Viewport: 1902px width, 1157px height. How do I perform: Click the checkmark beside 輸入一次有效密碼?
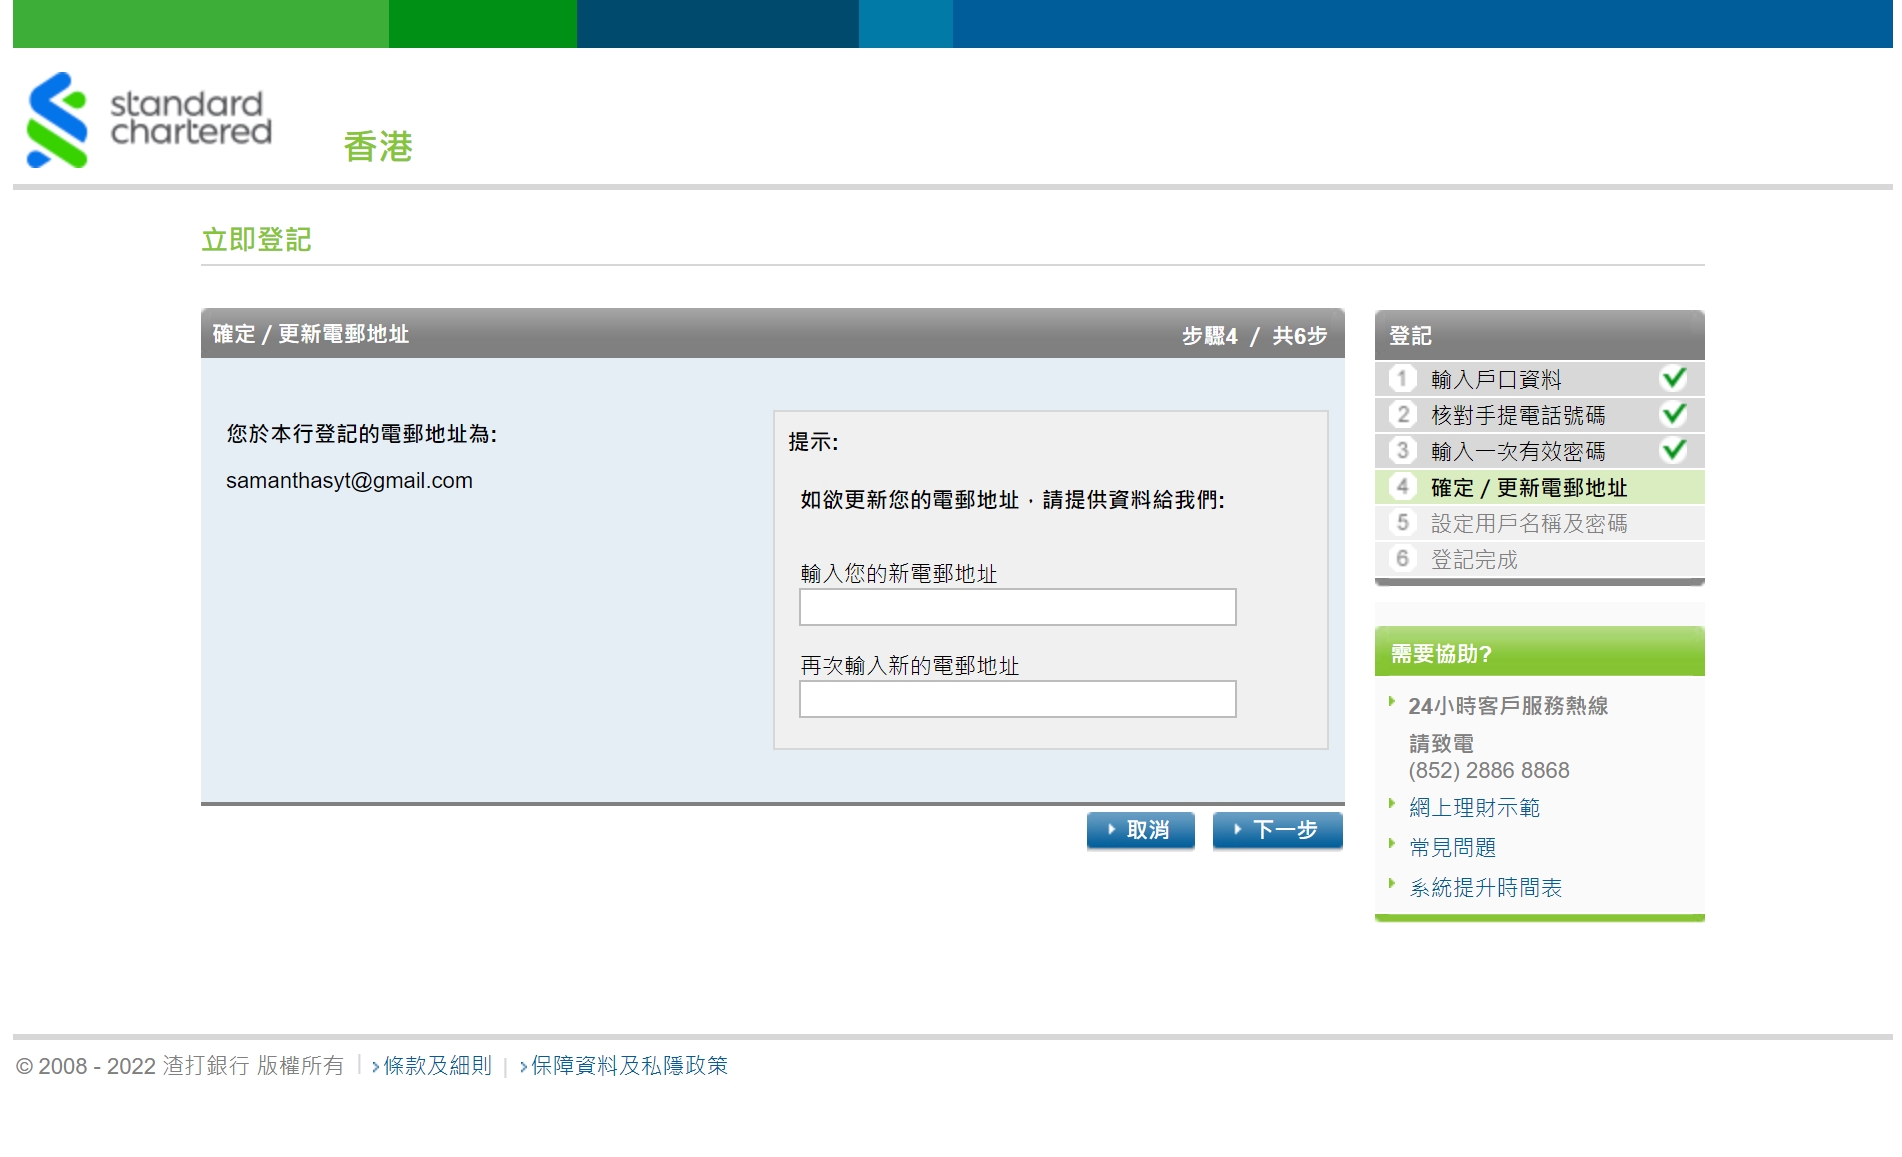click(1673, 450)
